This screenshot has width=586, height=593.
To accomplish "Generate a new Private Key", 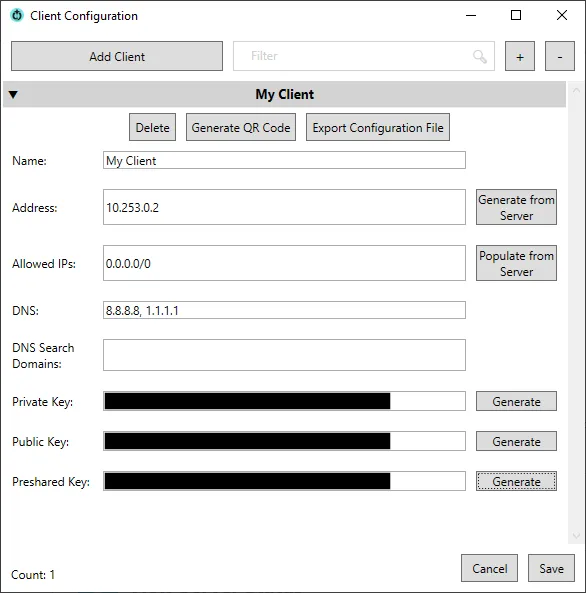I will click(x=516, y=401).
